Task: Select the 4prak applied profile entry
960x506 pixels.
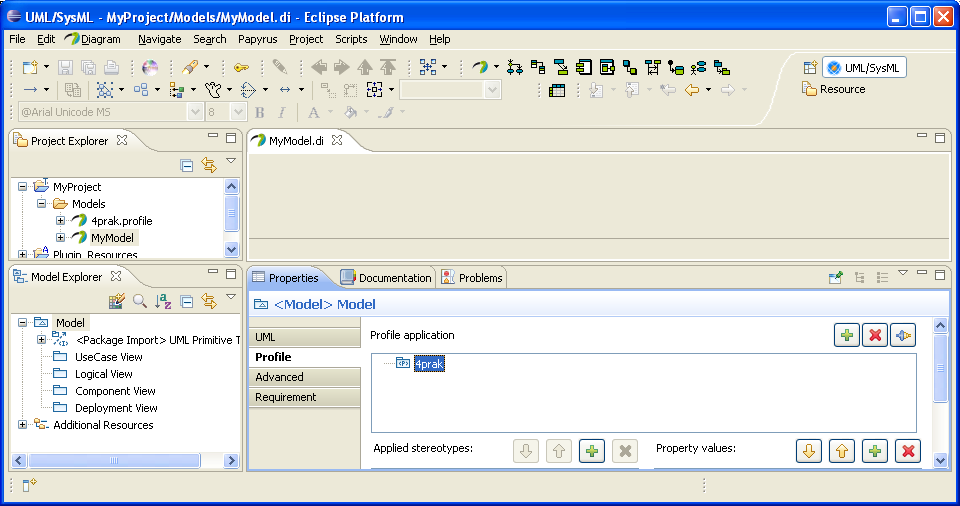Action: tap(429, 364)
